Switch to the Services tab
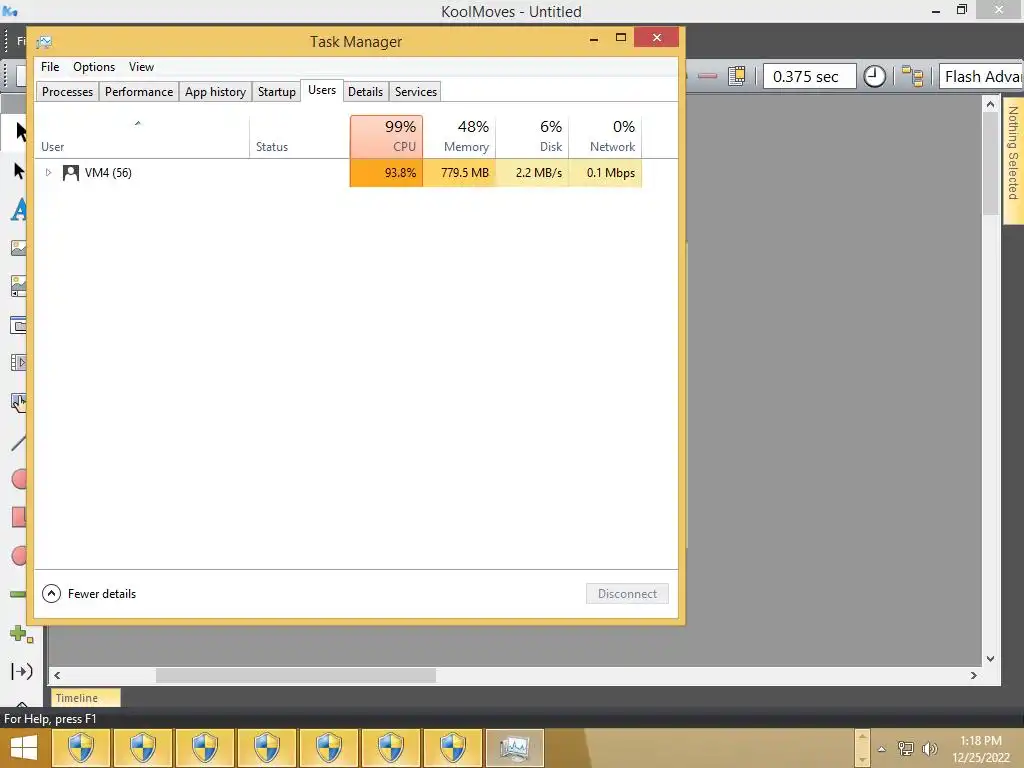Viewport: 1024px width, 768px height. (415, 91)
